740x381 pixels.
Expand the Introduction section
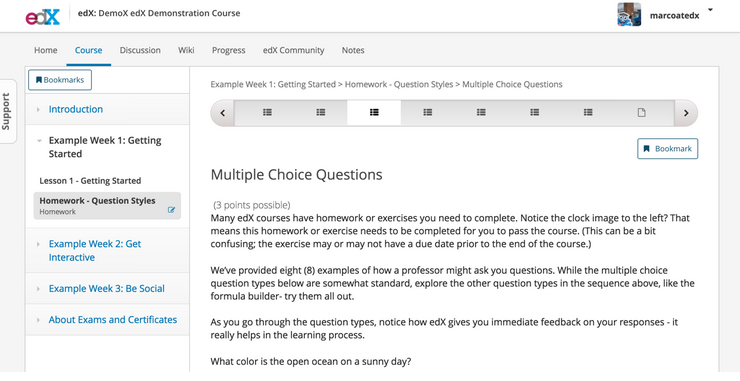click(x=76, y=109)
